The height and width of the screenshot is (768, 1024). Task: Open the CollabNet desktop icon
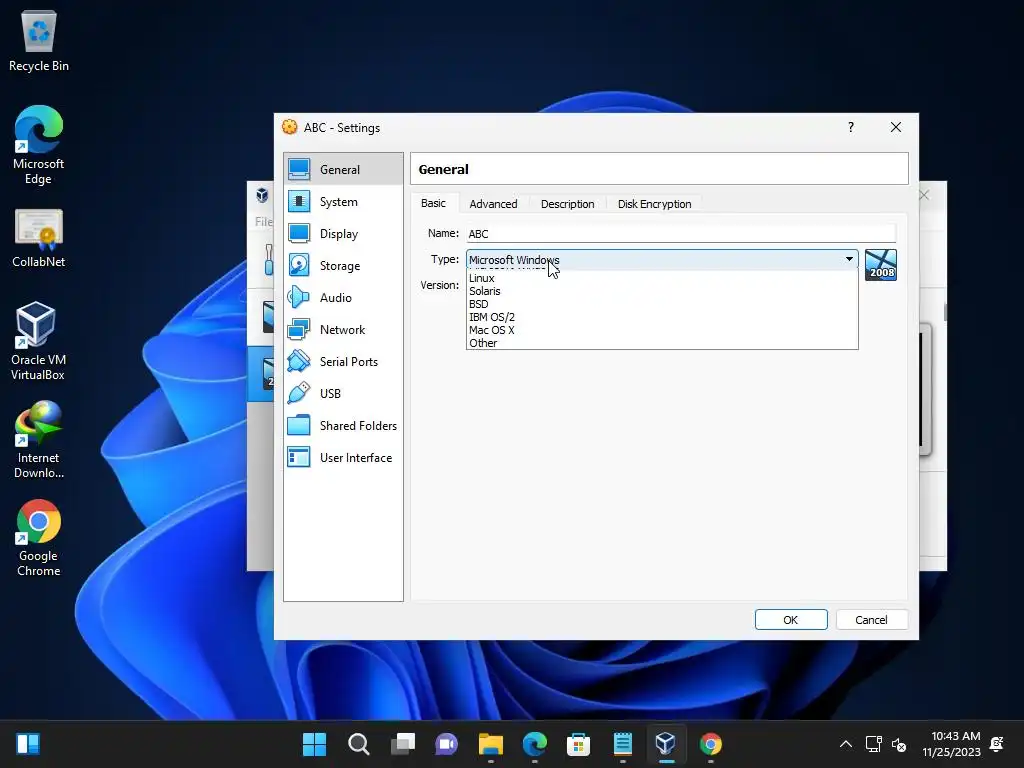coord(39,238)
